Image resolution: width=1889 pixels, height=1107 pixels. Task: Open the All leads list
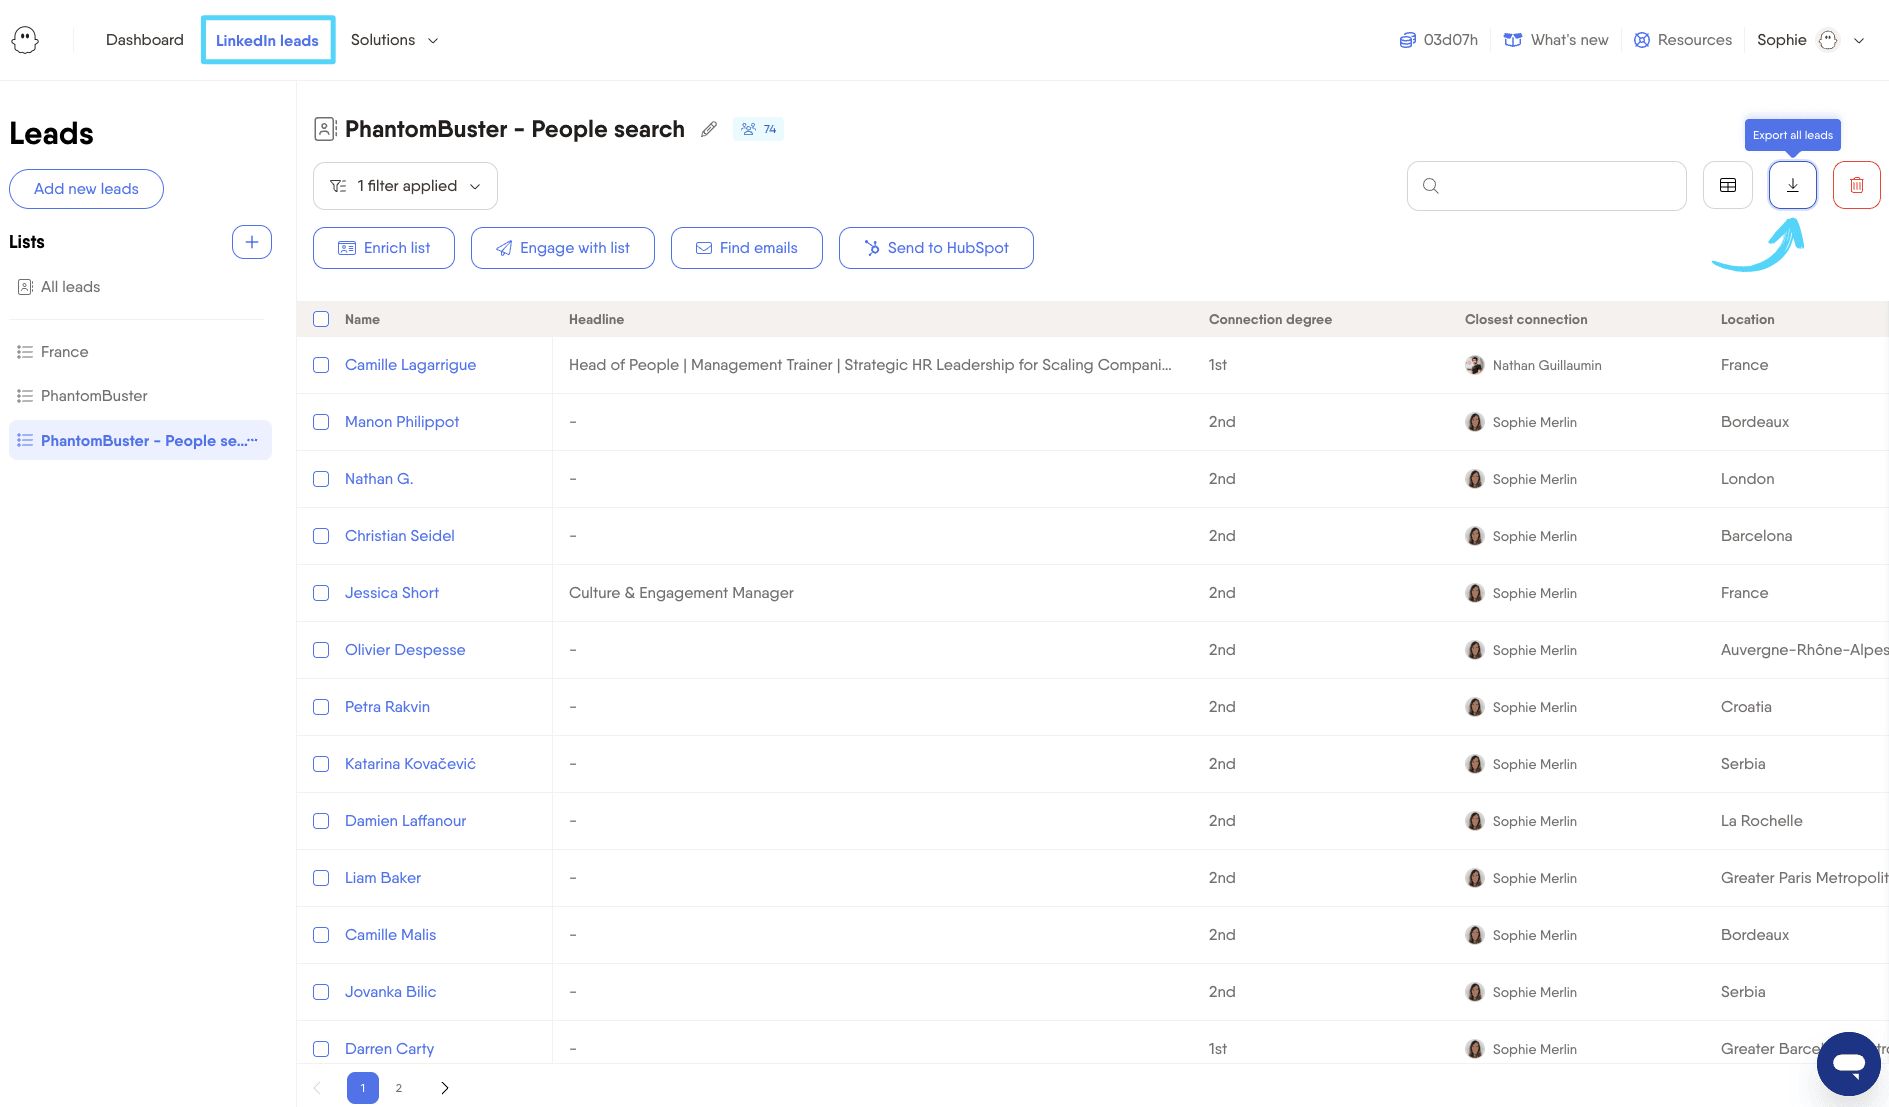[70, 287]
